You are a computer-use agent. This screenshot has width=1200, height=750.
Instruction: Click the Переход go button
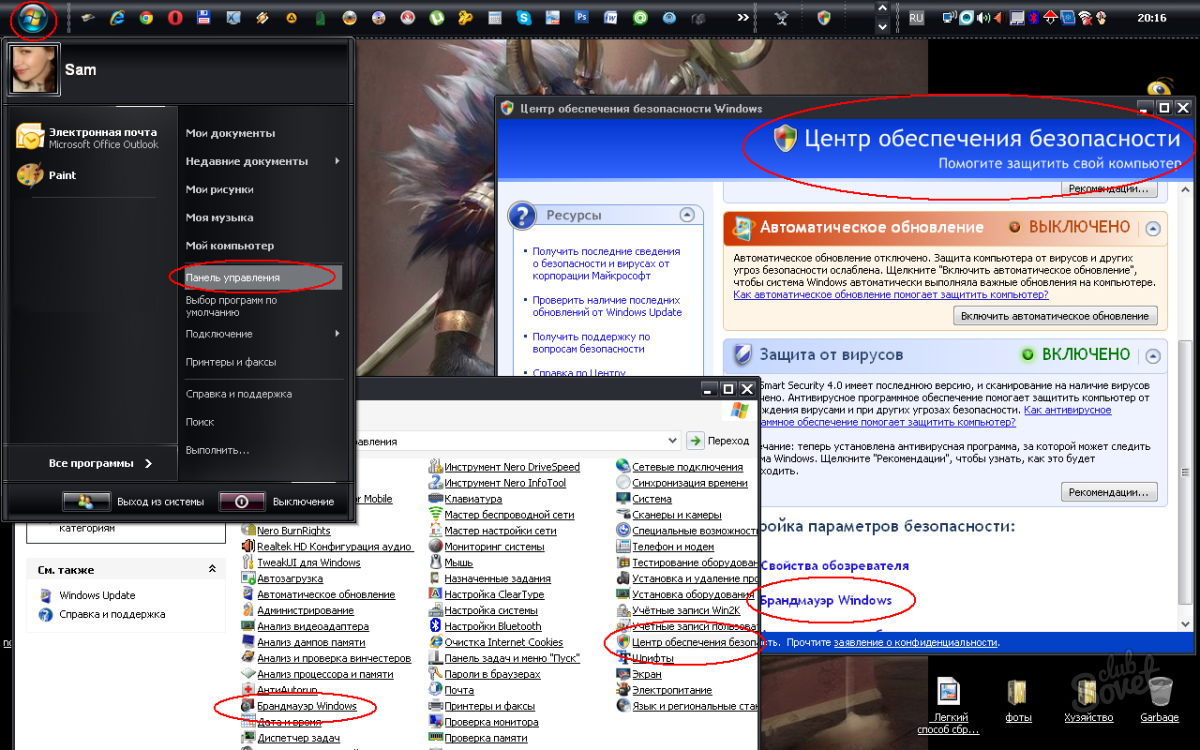[x=719, y=441]
